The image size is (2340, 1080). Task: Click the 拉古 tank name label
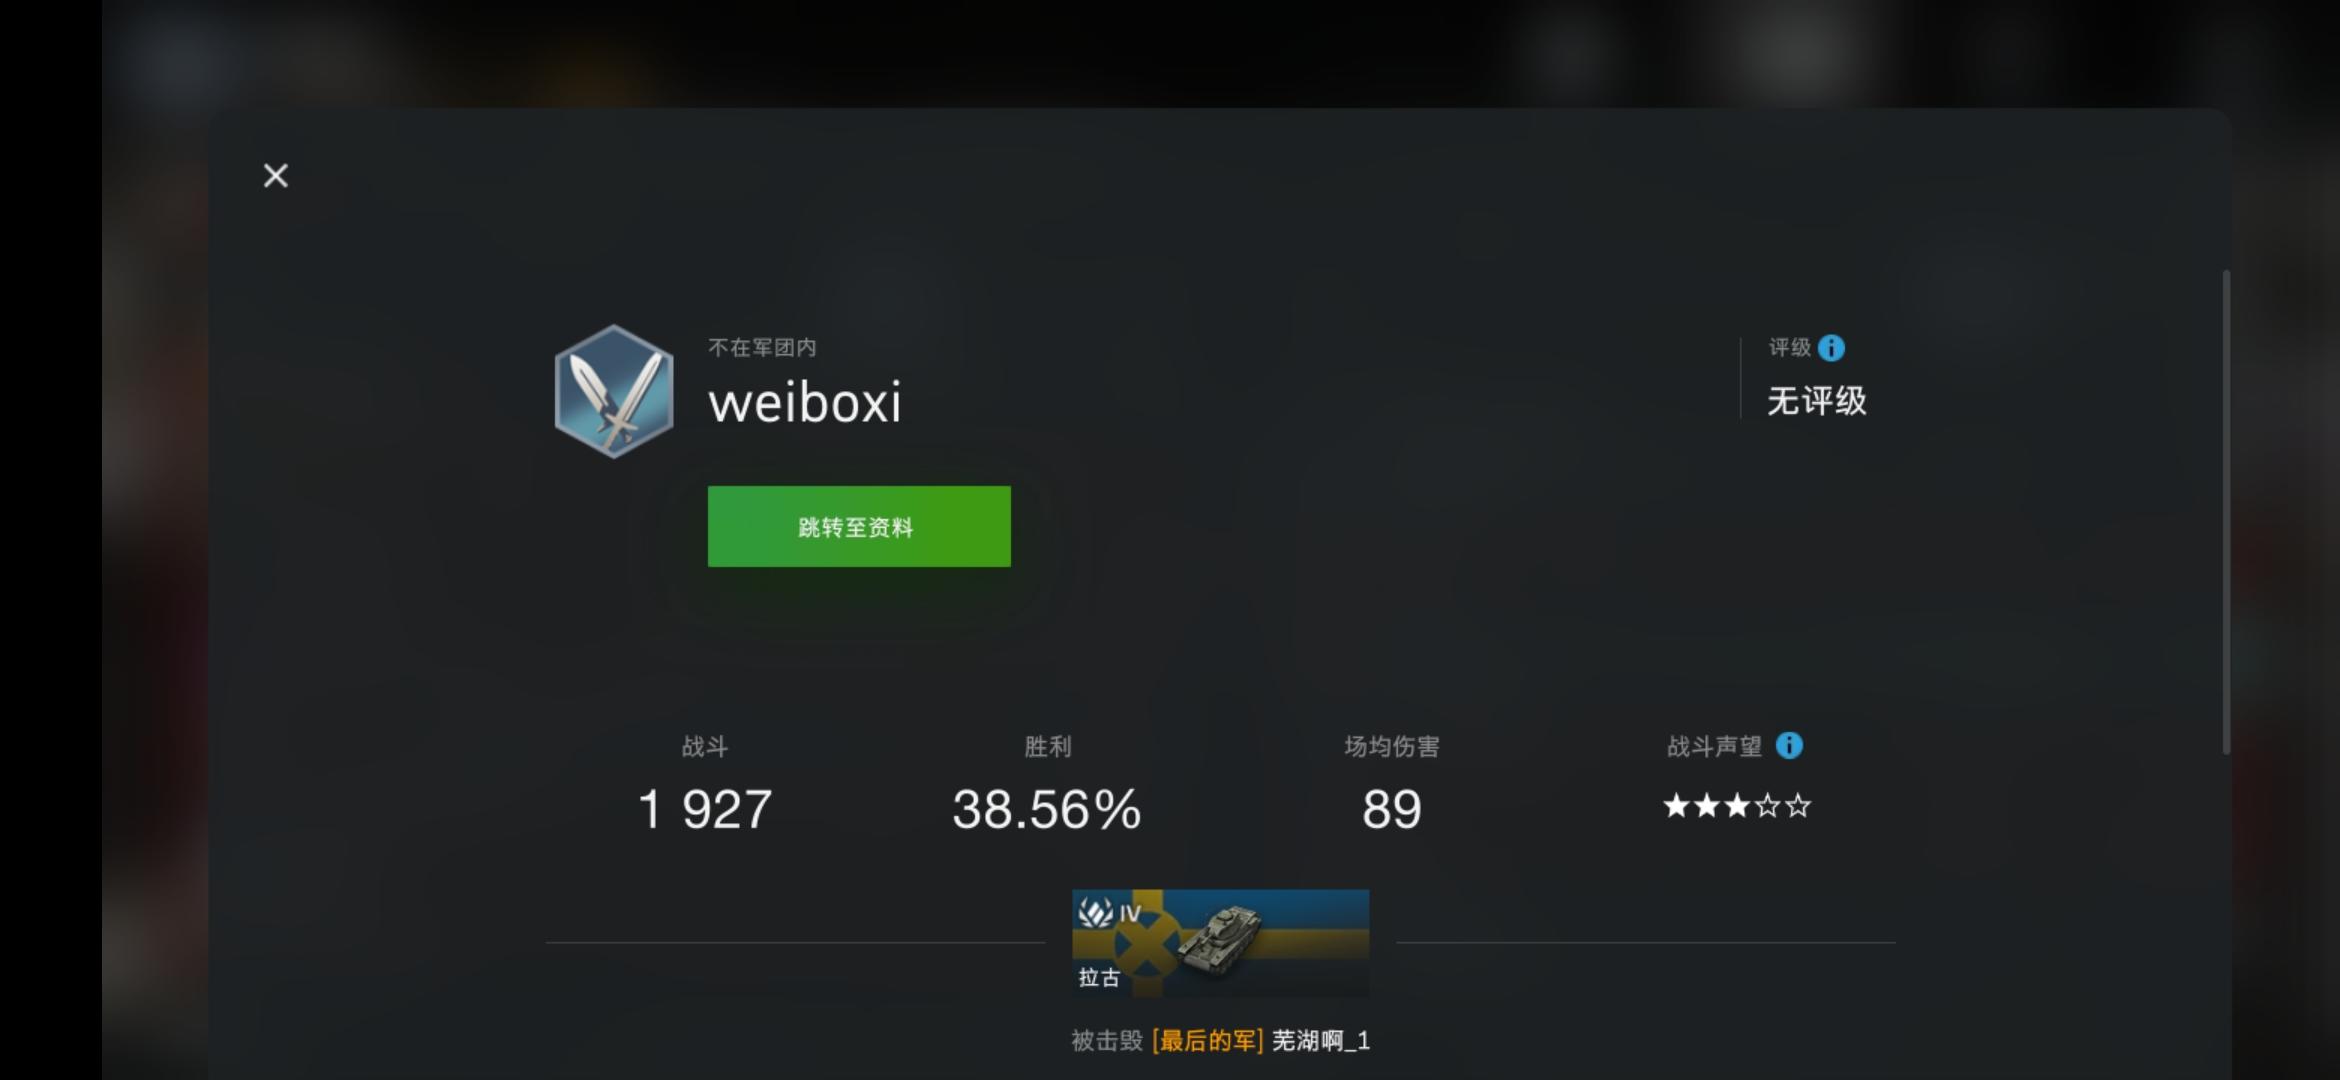tap(1099, 977)
